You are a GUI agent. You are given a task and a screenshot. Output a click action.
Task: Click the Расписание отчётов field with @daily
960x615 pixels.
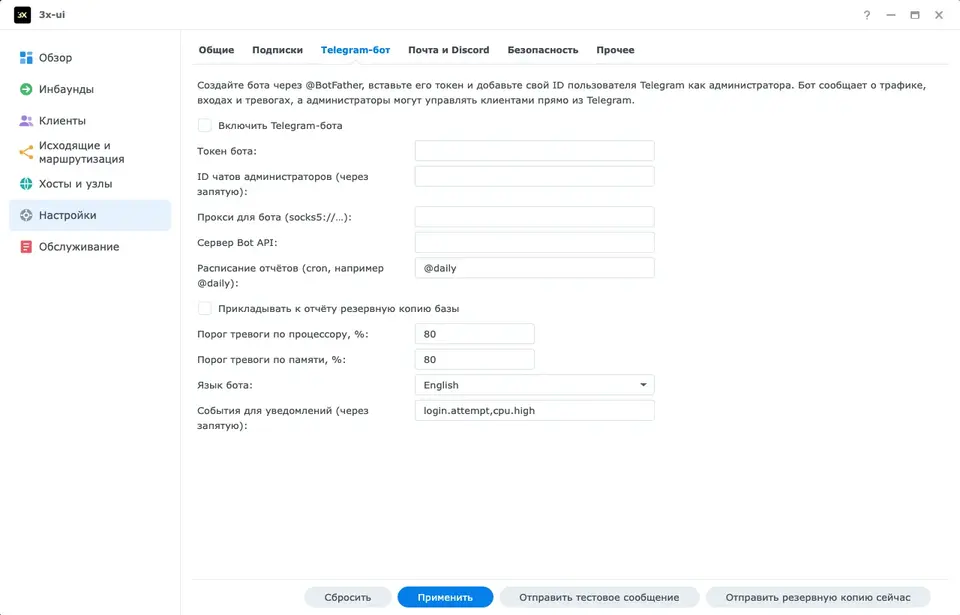534,268
